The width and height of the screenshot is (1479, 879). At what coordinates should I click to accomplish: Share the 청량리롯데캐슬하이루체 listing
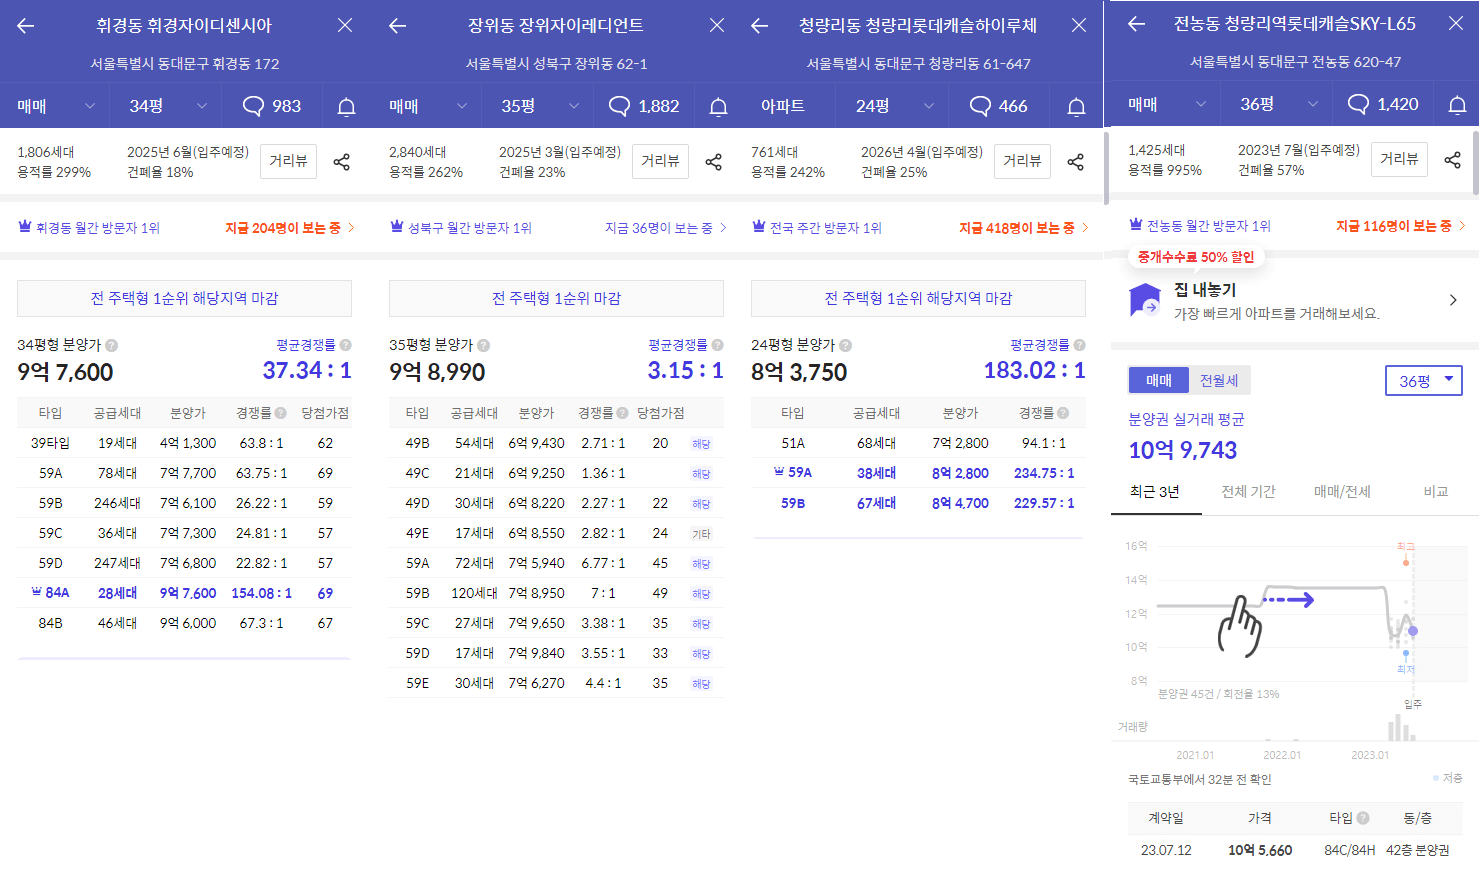coord(1075,160)
